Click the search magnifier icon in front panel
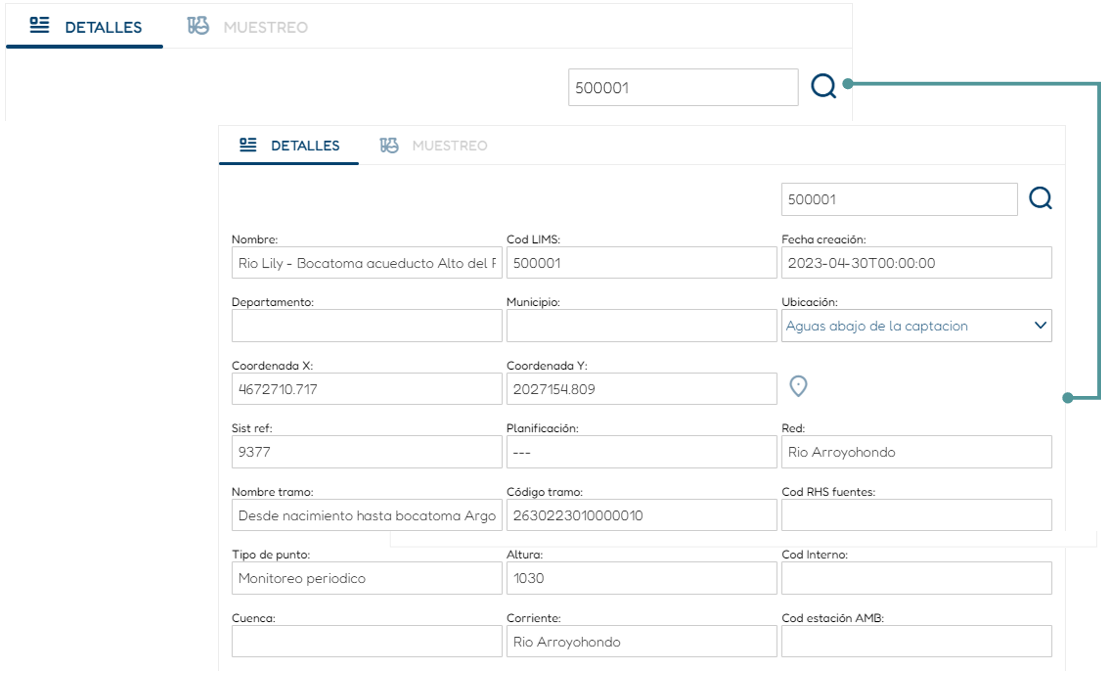1105x678 pixels. (x=1040, y=199)
